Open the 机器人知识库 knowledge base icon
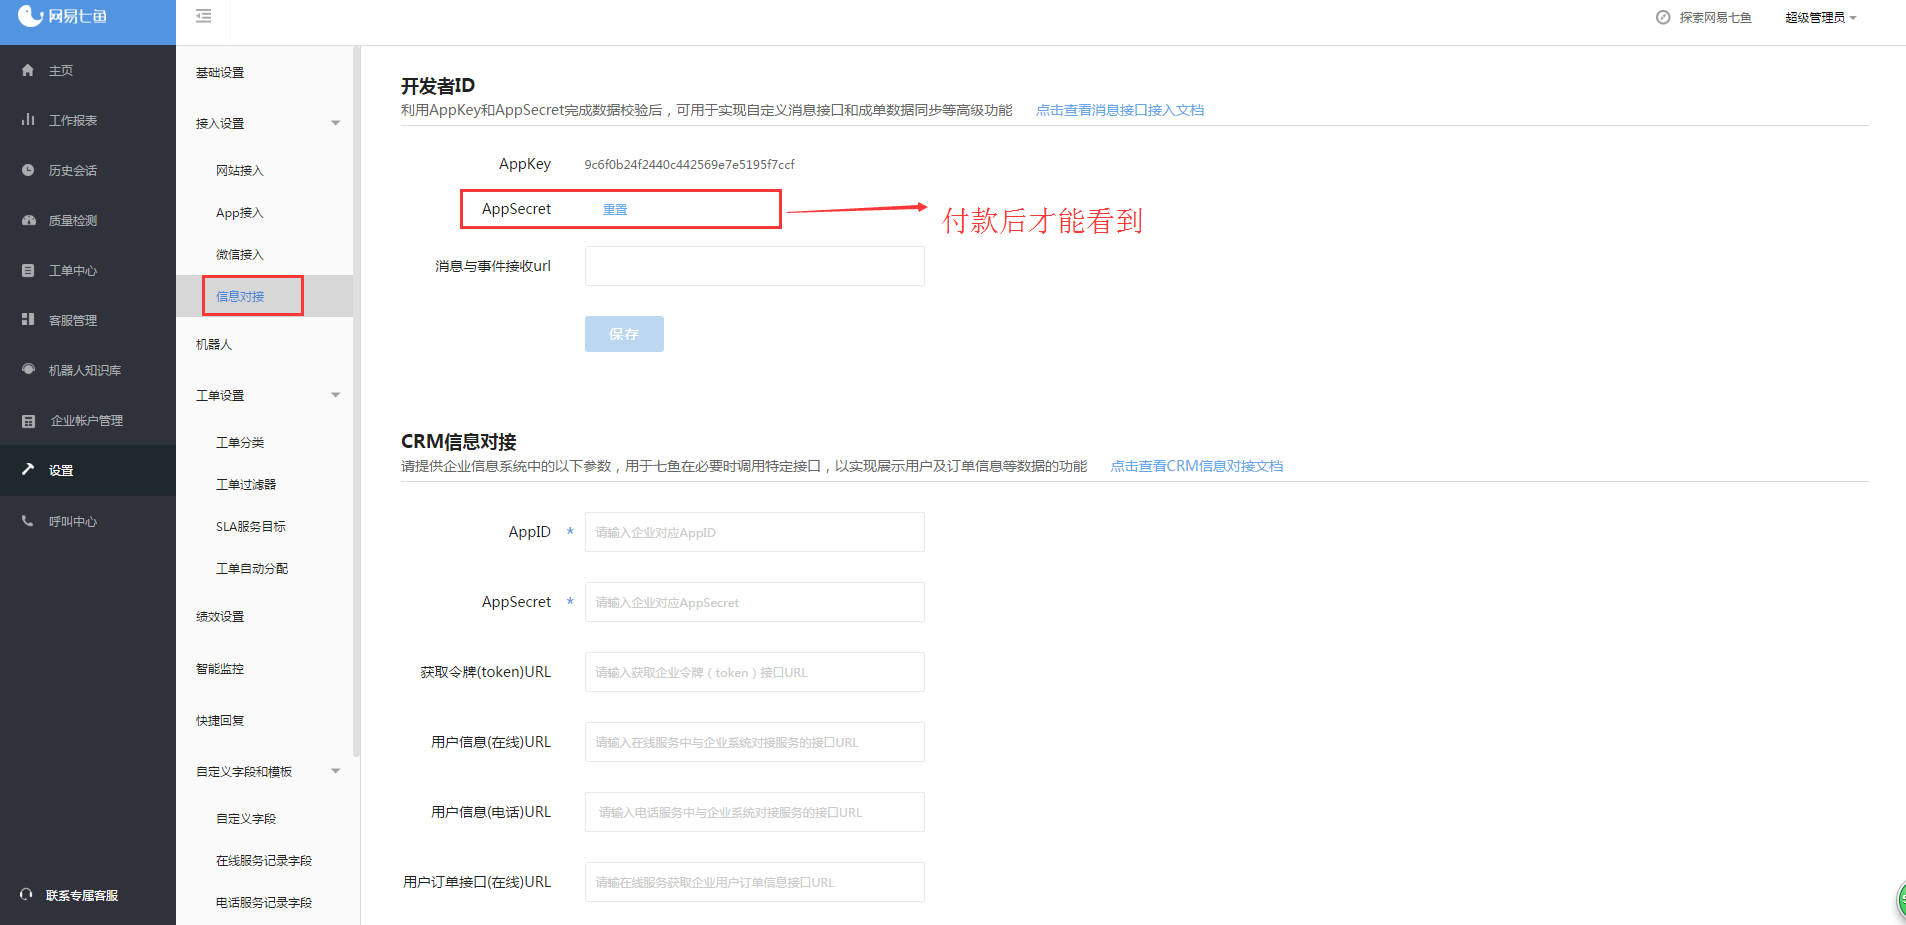This screenshot has width=1906, height=925. click(28, 370)
